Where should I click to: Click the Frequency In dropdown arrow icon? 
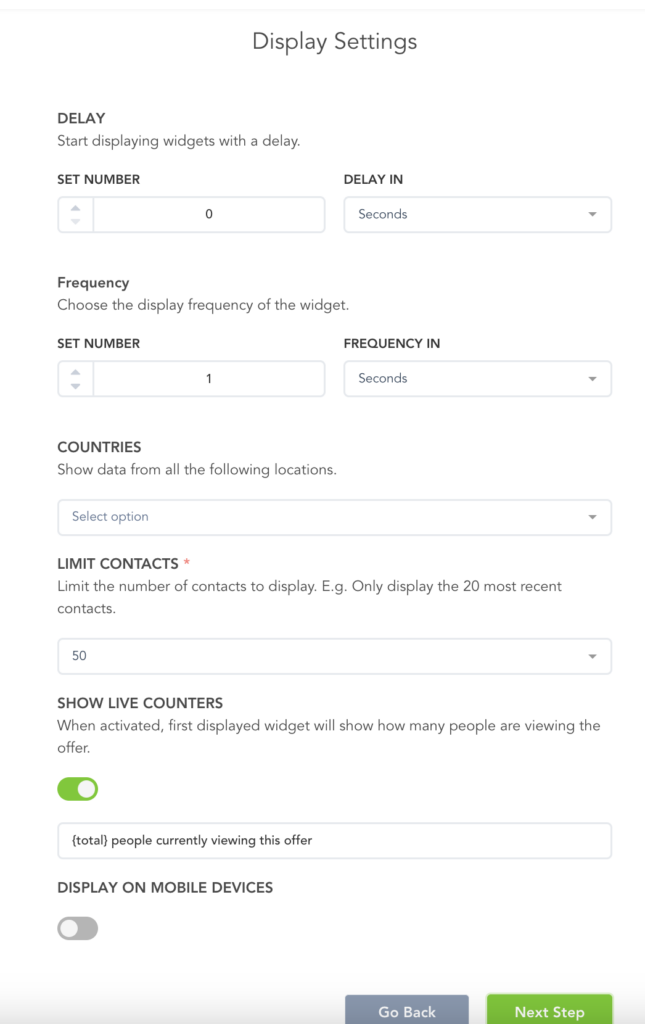[592, 380]
